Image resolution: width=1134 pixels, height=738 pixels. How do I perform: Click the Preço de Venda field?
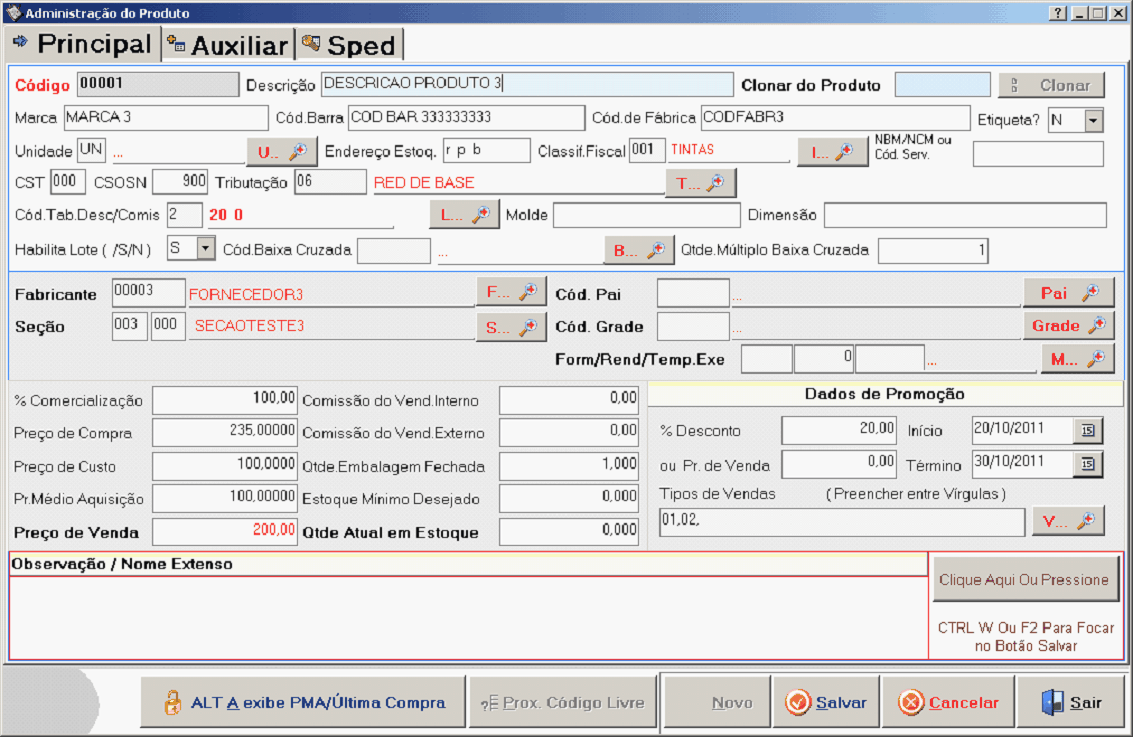pos(225,531)
